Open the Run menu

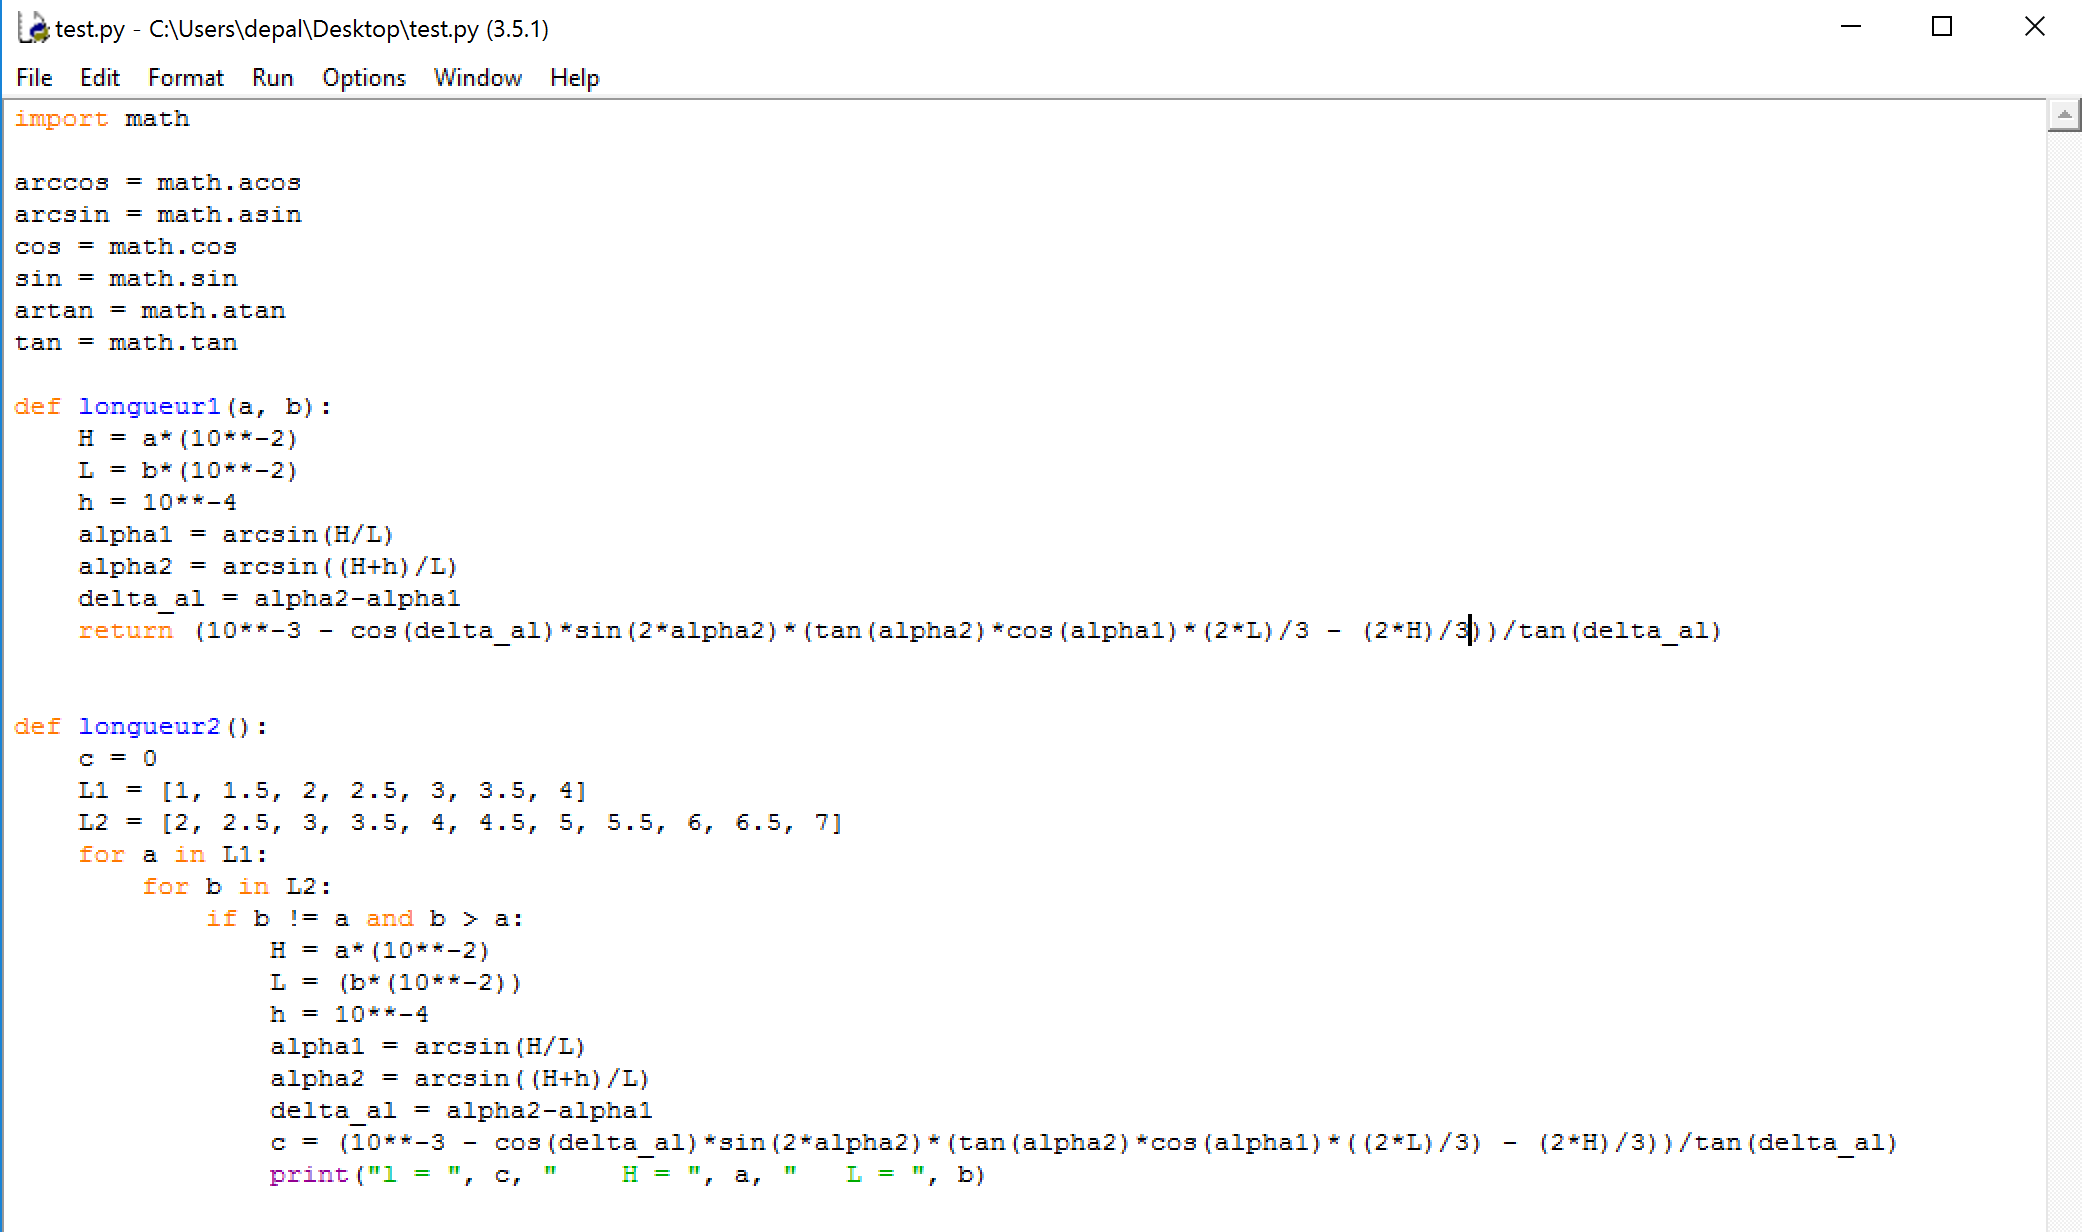tap(272, 78)
